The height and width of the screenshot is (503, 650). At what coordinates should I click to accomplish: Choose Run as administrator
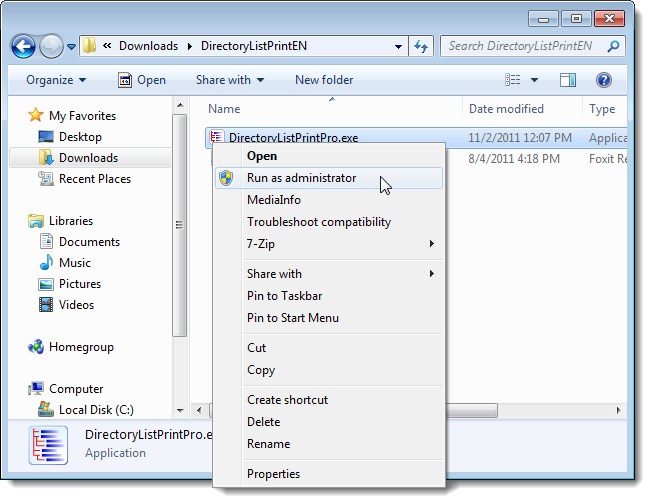click(x=329, y=178)
